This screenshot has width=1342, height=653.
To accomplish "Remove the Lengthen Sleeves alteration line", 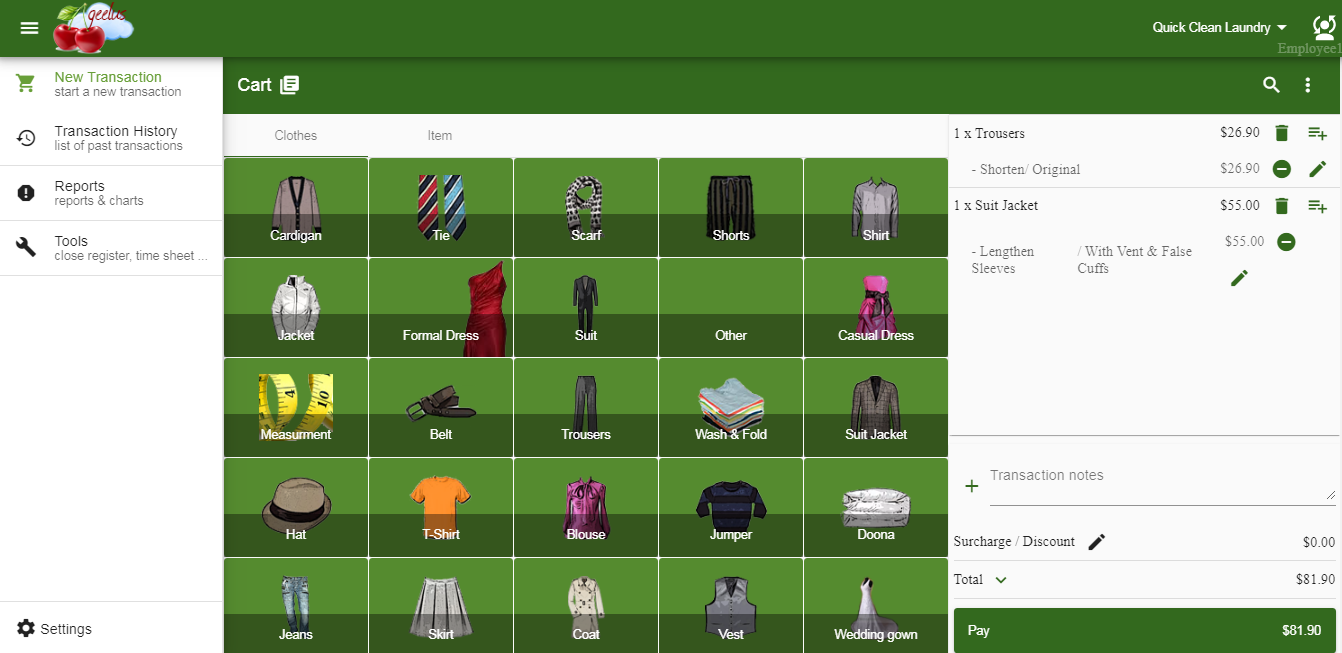I will (x=1286, y=242).
